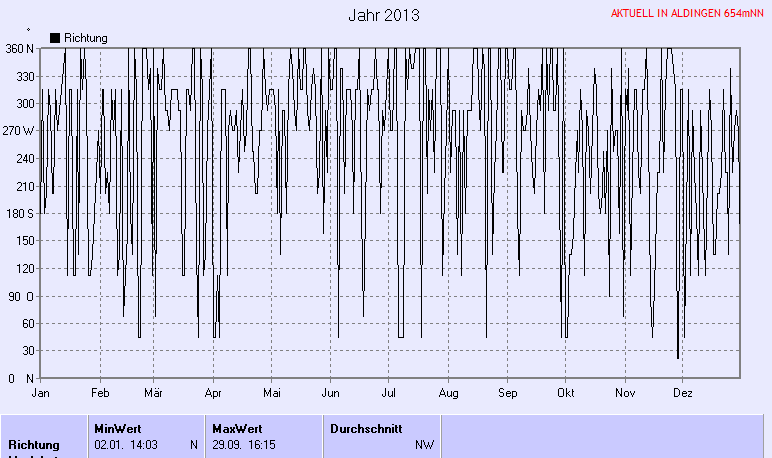The height and width of the screenshot is (458, 772).
Task: Click the Jun month axis label
Action: click(330, 394)
